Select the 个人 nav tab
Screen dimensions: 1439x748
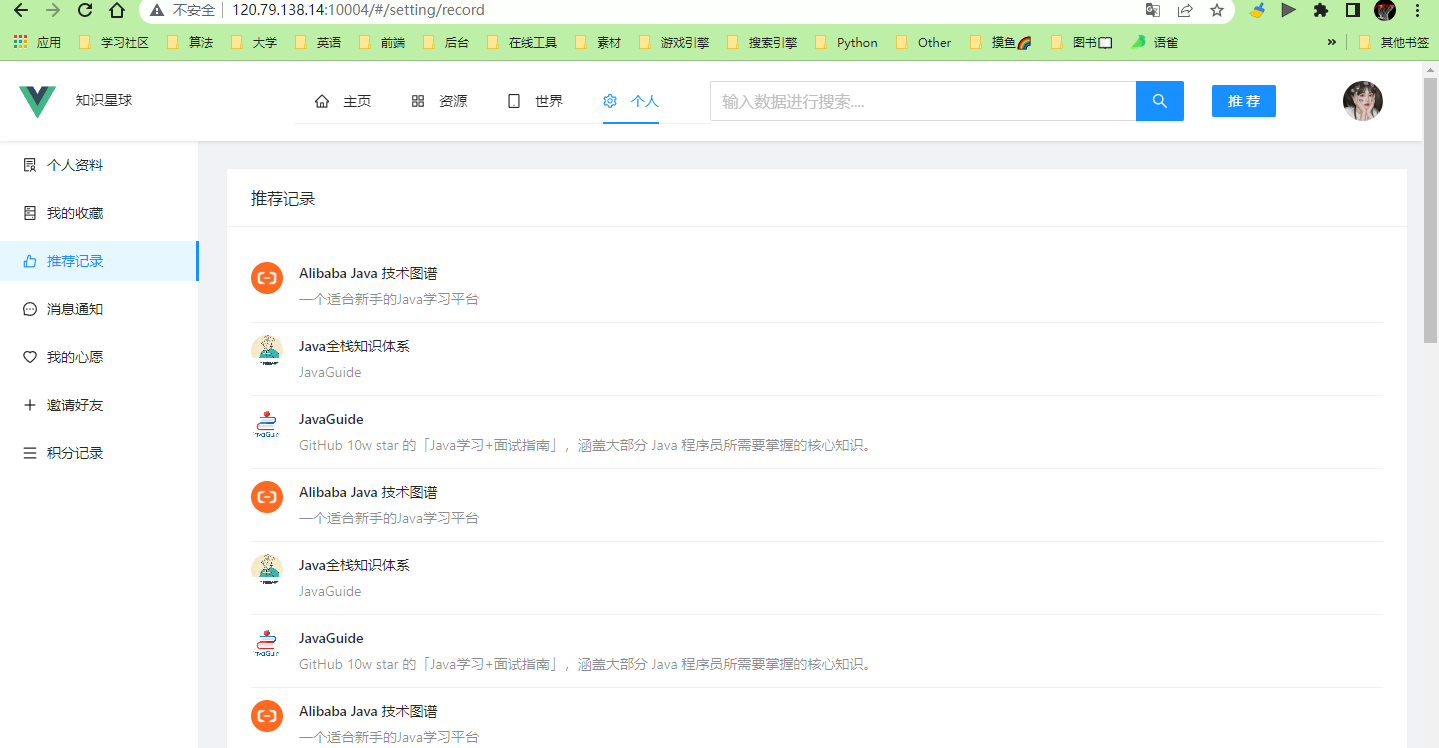point(631,101)
